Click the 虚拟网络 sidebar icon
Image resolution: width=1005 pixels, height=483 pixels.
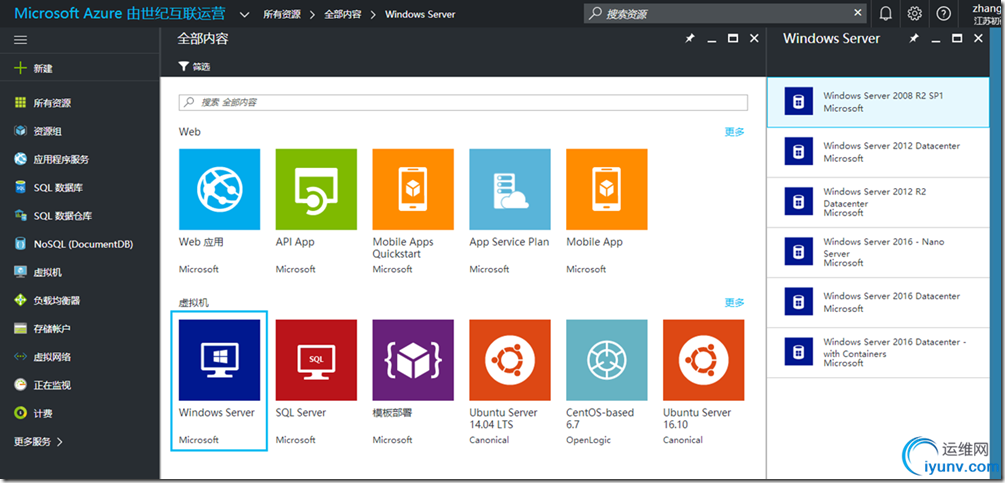tap(21, 357)
